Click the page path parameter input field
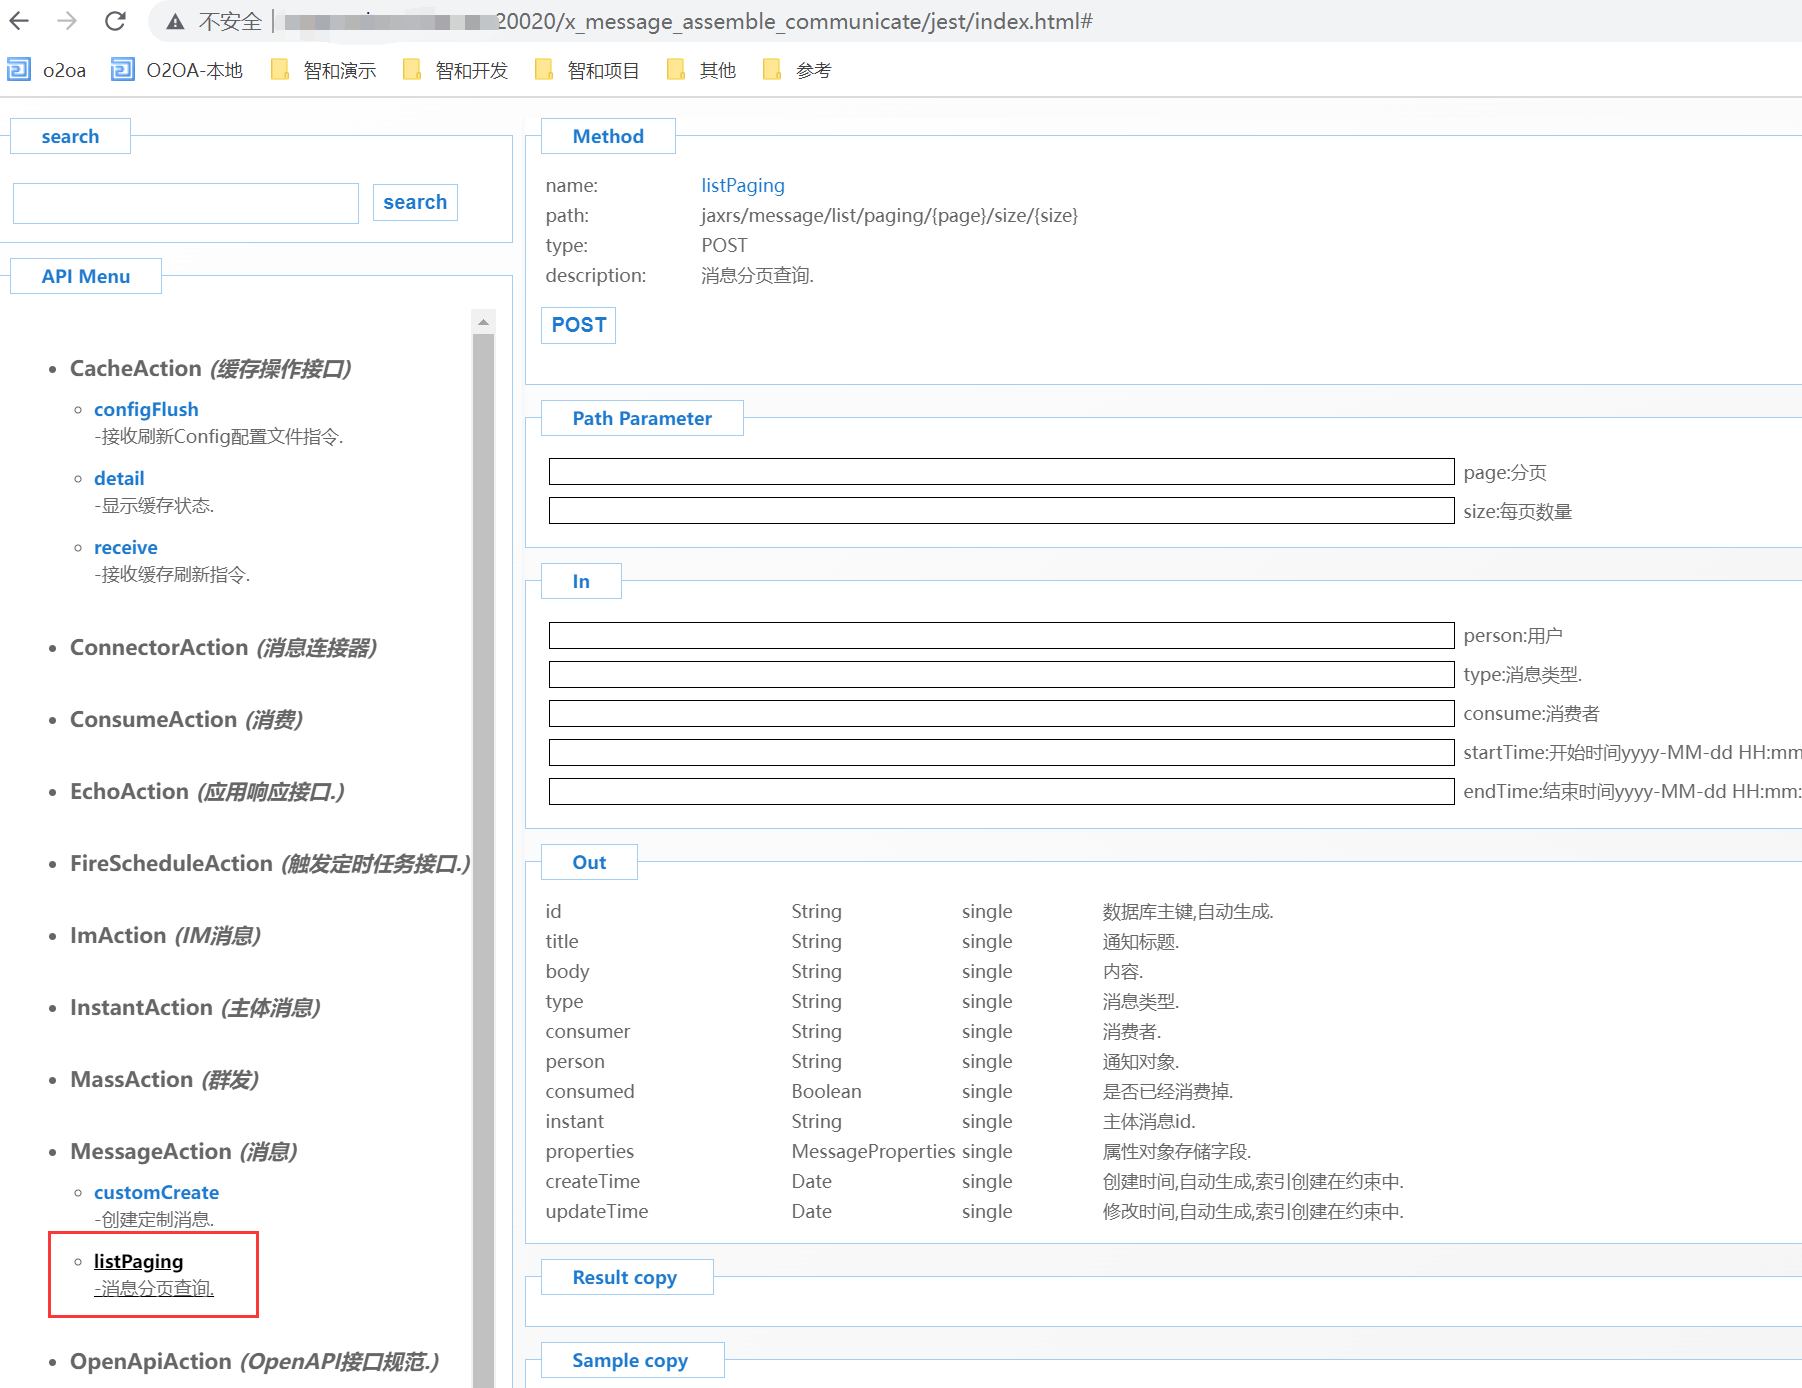Image resolution: width=1802 pixels, height=1388 pixels. point(1001,472)
